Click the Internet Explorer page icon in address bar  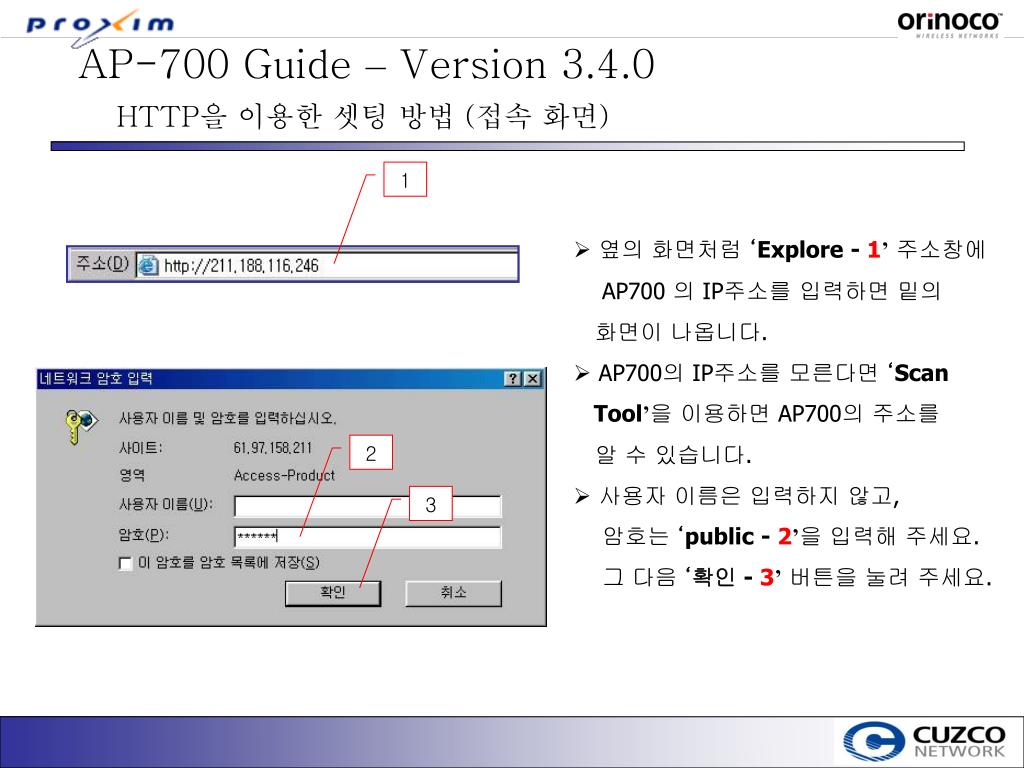148,265
